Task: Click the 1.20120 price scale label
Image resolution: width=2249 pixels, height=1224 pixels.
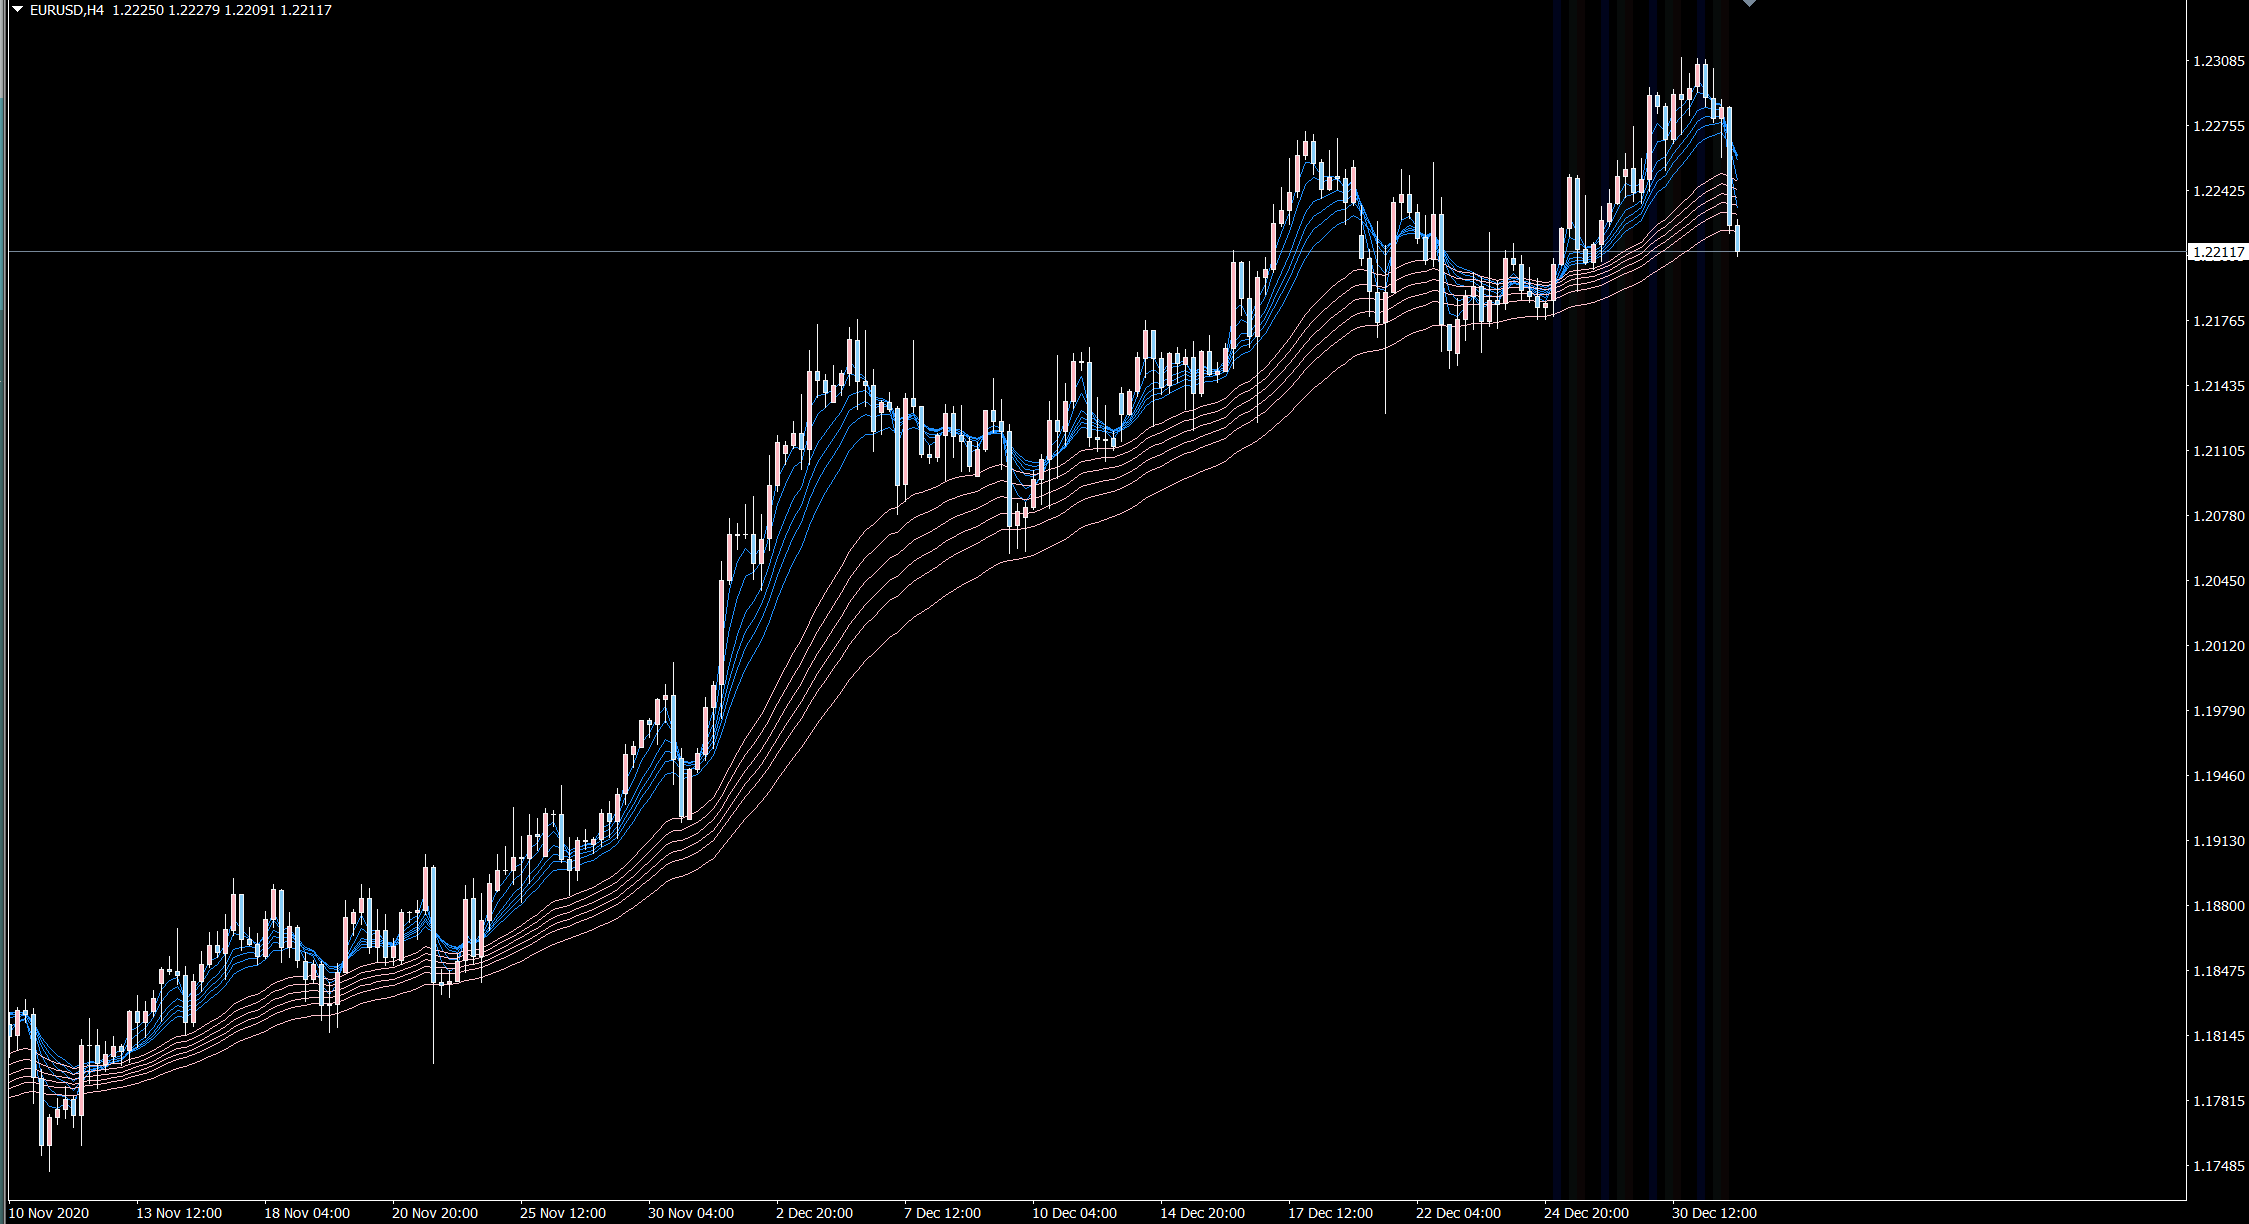Action: [2218, 646]
